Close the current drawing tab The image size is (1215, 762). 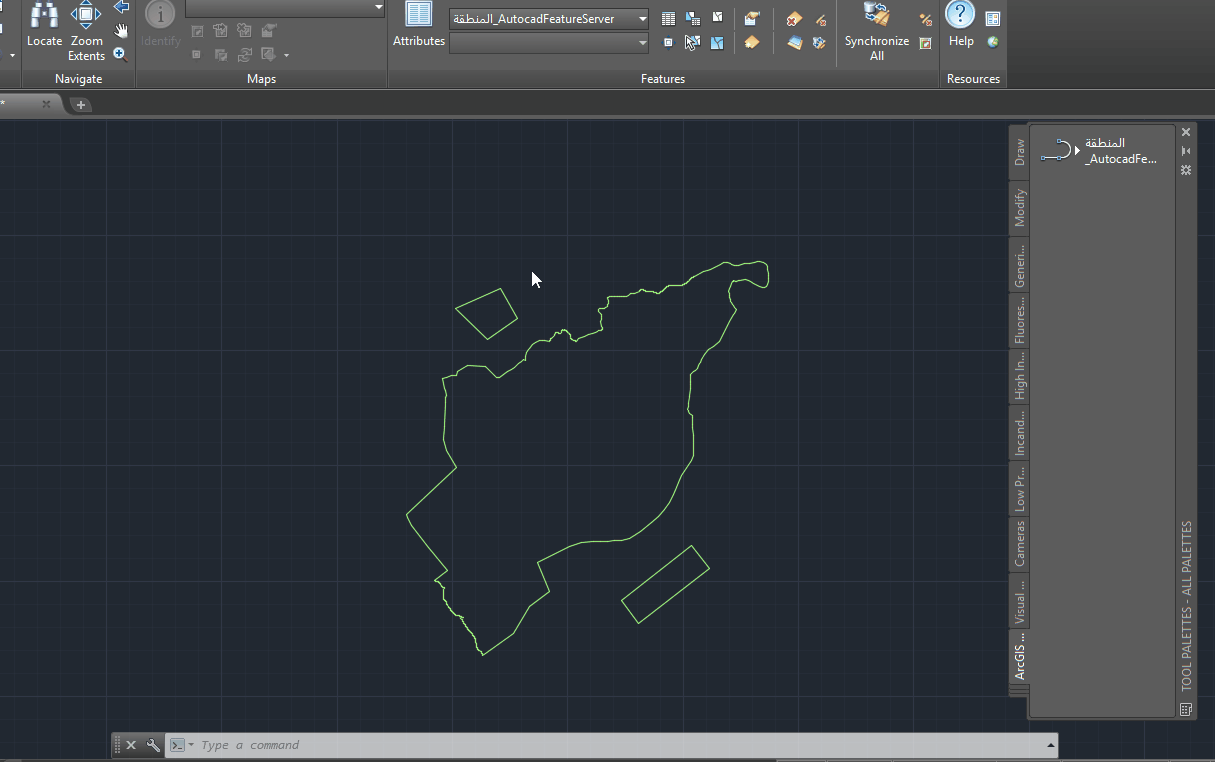tap(46, 104)
